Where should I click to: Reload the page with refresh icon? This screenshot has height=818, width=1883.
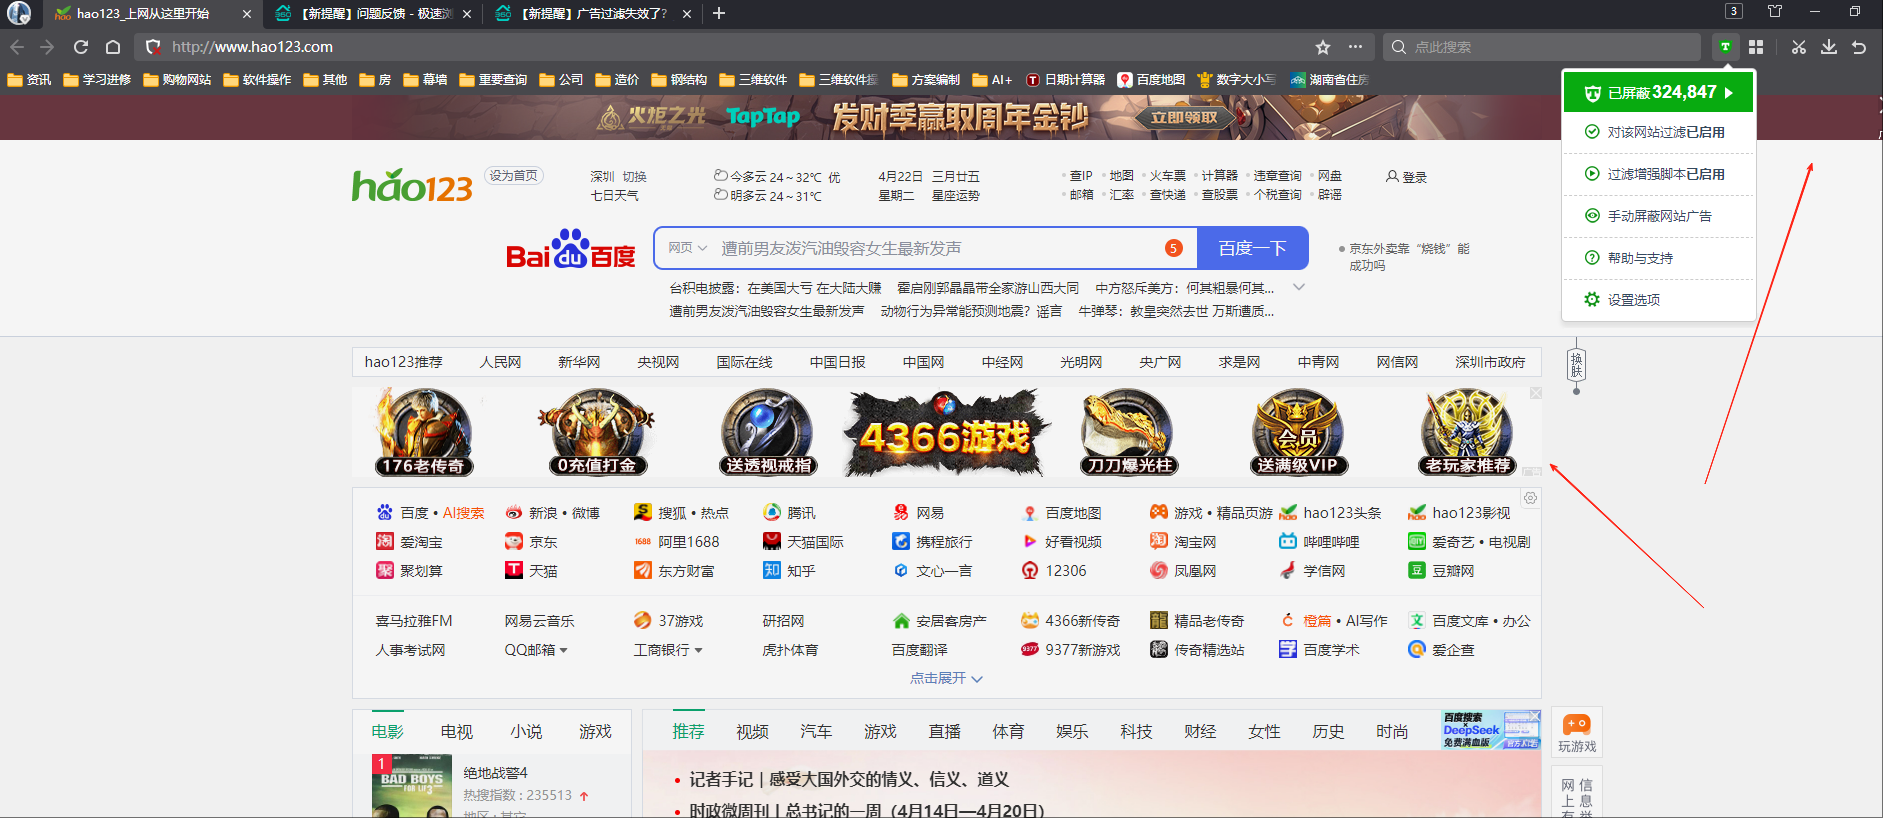pos(81,47)
